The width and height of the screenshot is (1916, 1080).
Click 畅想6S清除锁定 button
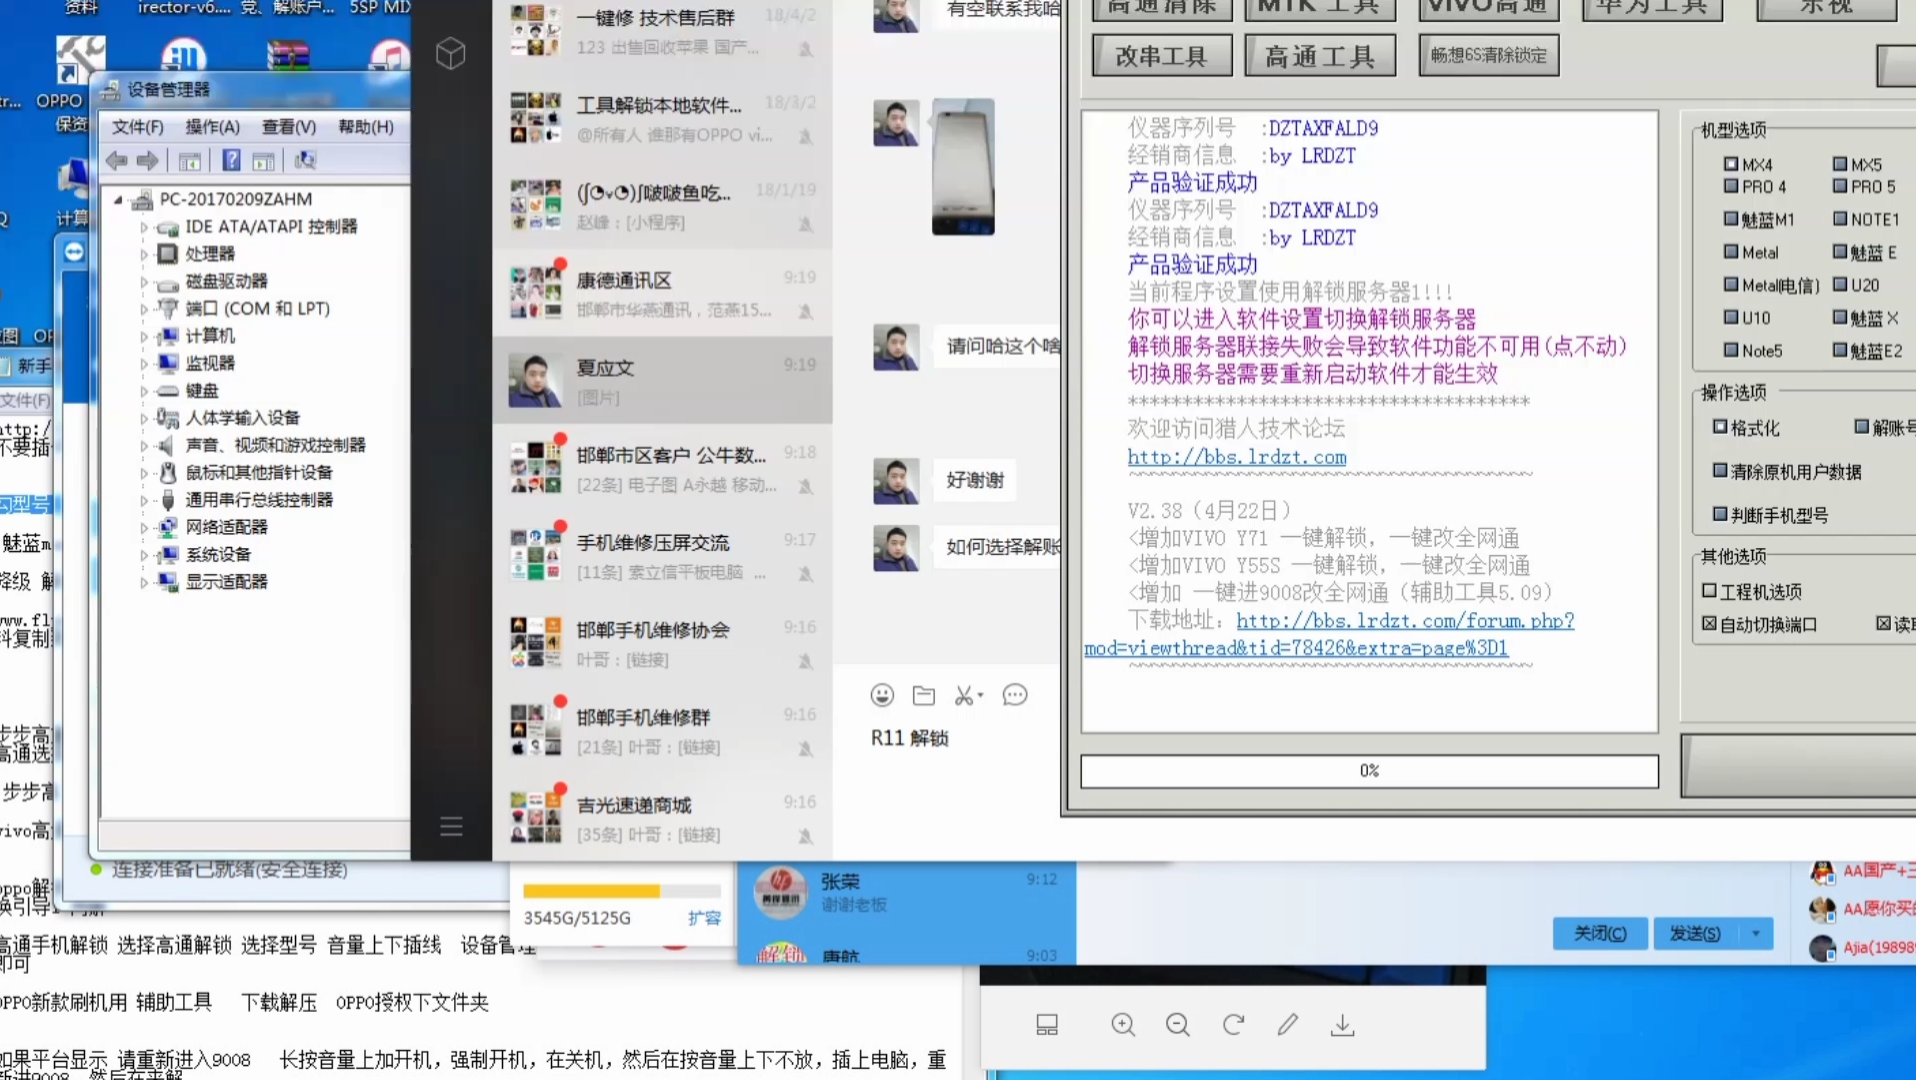[1488, 55]
